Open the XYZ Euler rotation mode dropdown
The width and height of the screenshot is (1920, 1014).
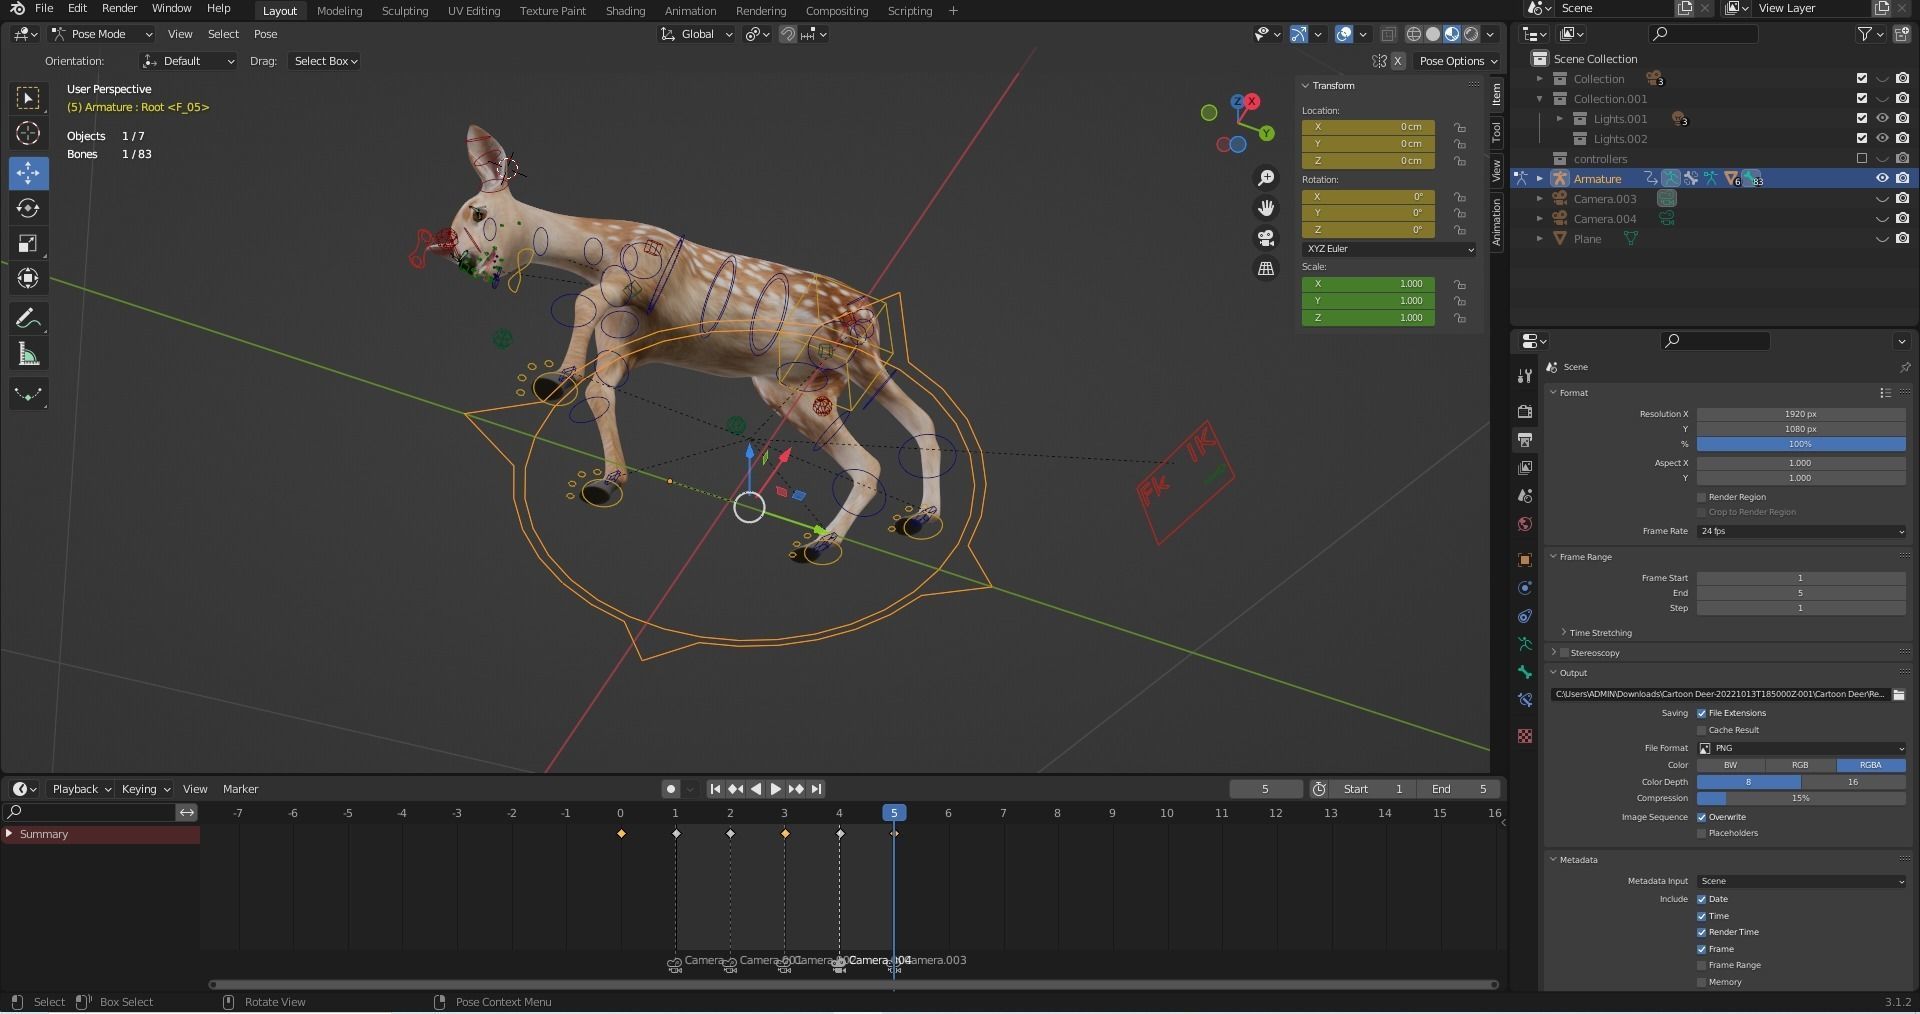point(1389,249)
